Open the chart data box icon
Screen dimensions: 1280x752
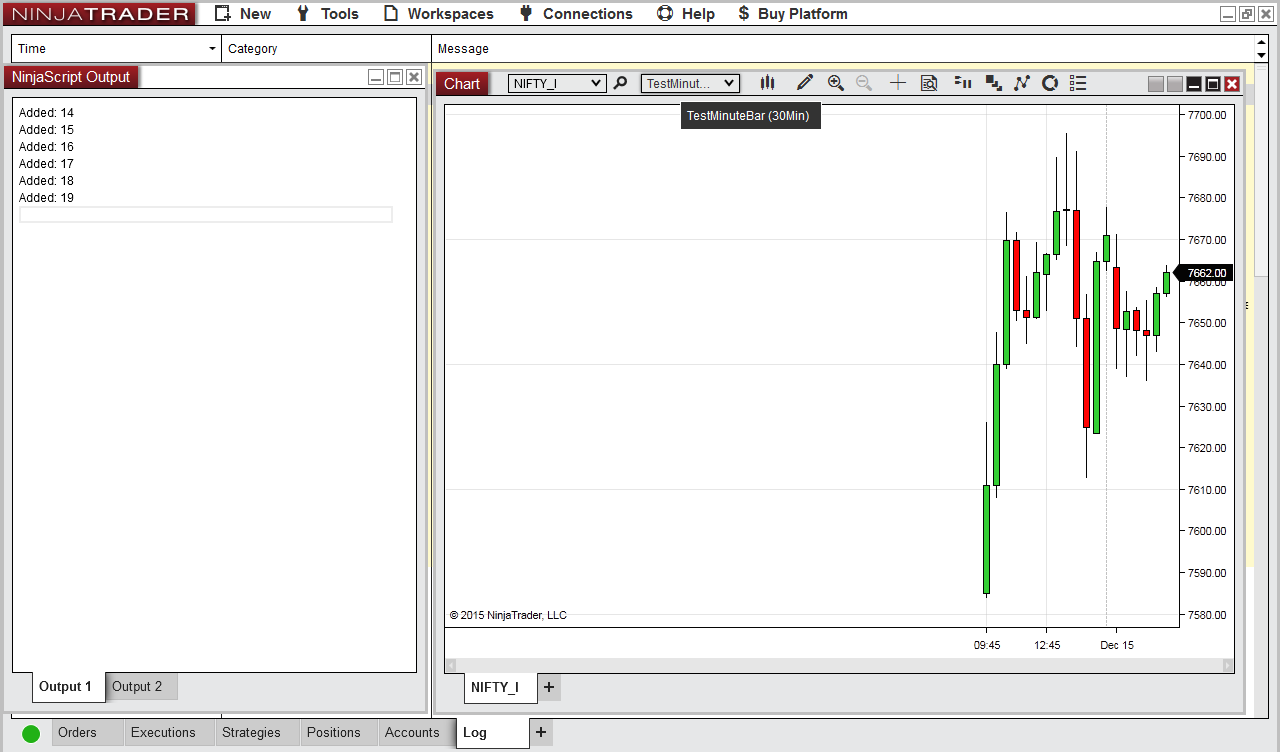(929, 83)
